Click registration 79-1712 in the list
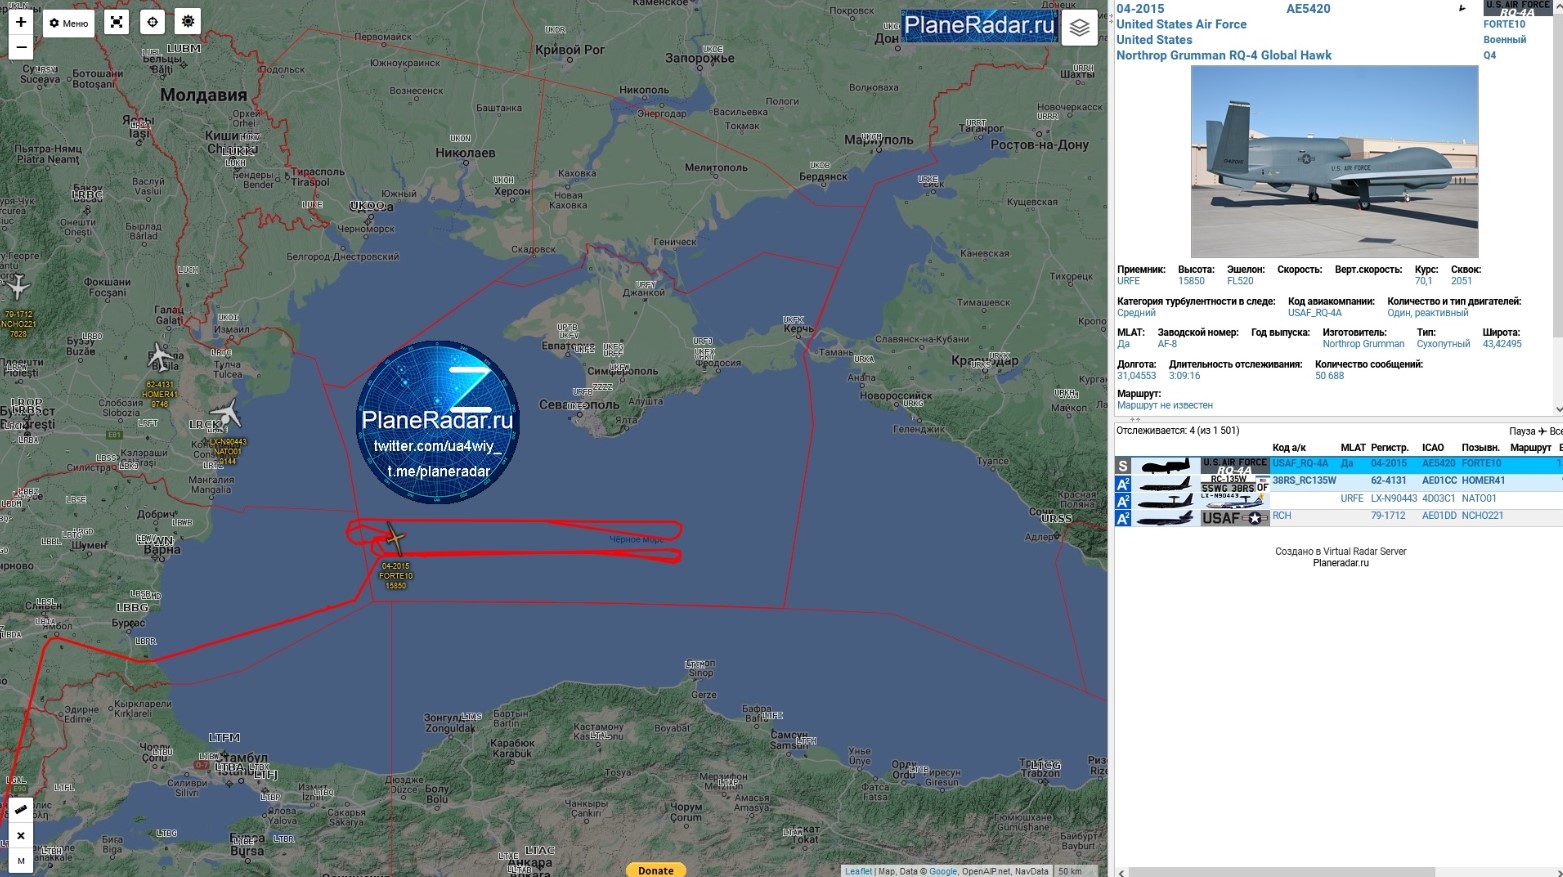 pyautogui.click(x=1387, y=516)
